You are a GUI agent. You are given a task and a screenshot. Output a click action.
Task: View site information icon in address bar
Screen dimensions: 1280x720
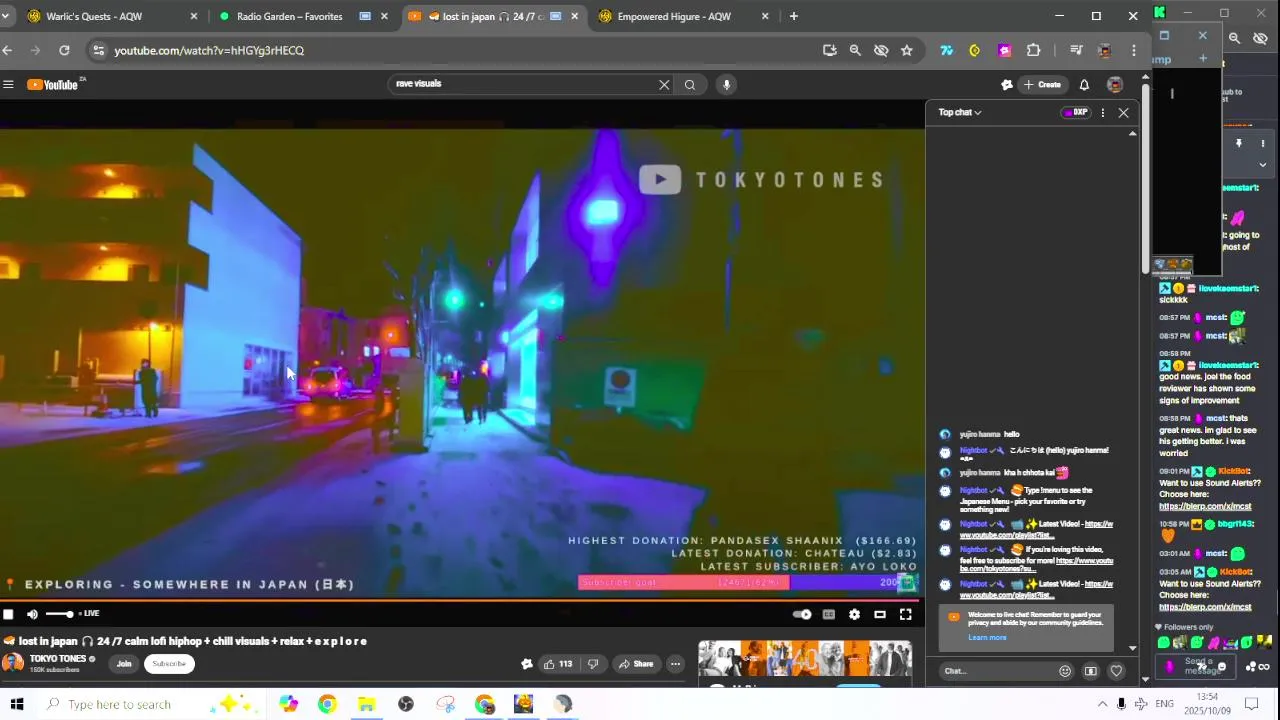(x=97, y=50)
